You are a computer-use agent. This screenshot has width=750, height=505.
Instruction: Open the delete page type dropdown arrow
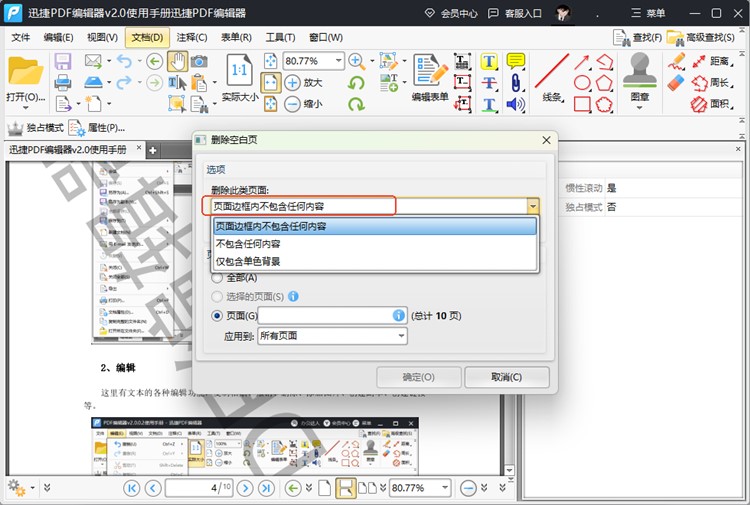[532, 207]
